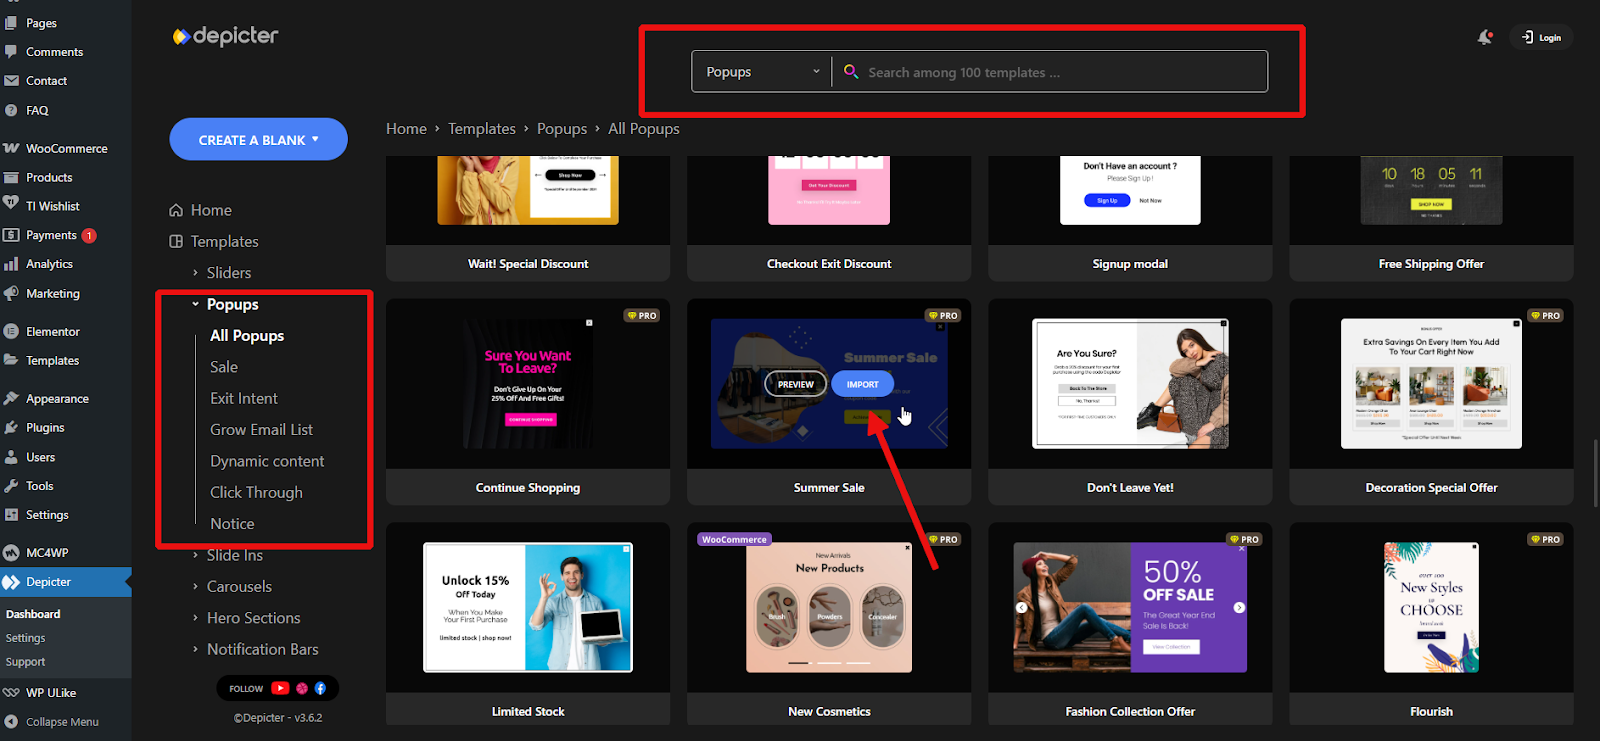Collapse the Popups tree section
The image size is (1600, 741).
(x=196, y=305)
